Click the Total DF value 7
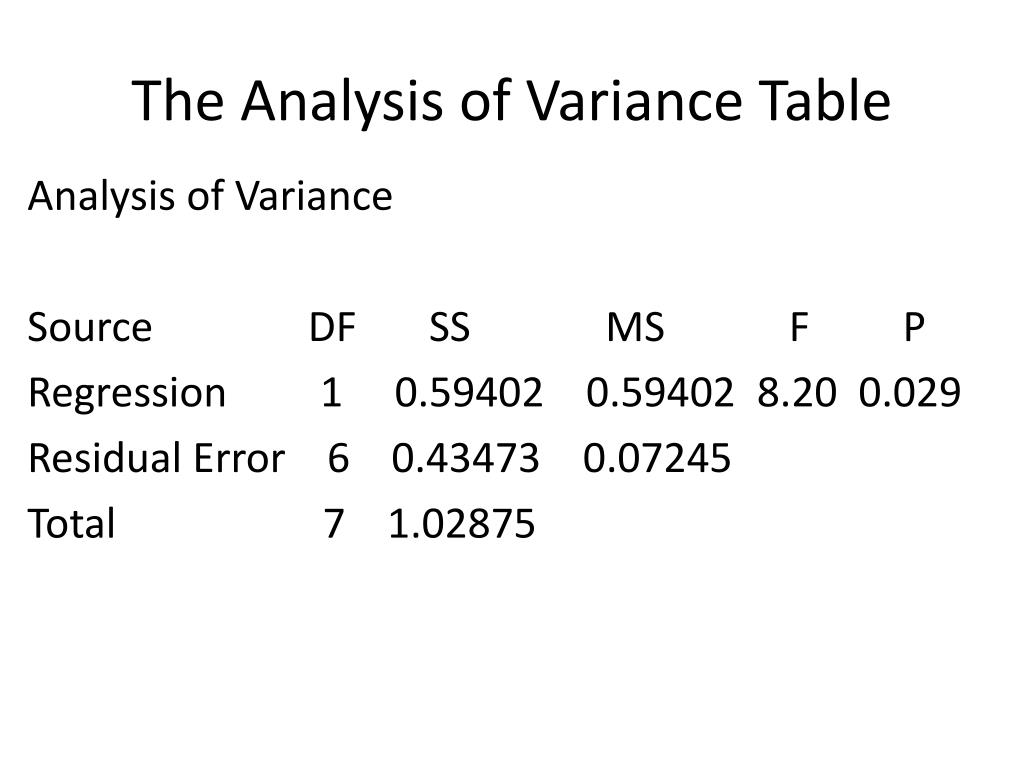Screen dimensions: 1024x768 [x=334, y=523]
